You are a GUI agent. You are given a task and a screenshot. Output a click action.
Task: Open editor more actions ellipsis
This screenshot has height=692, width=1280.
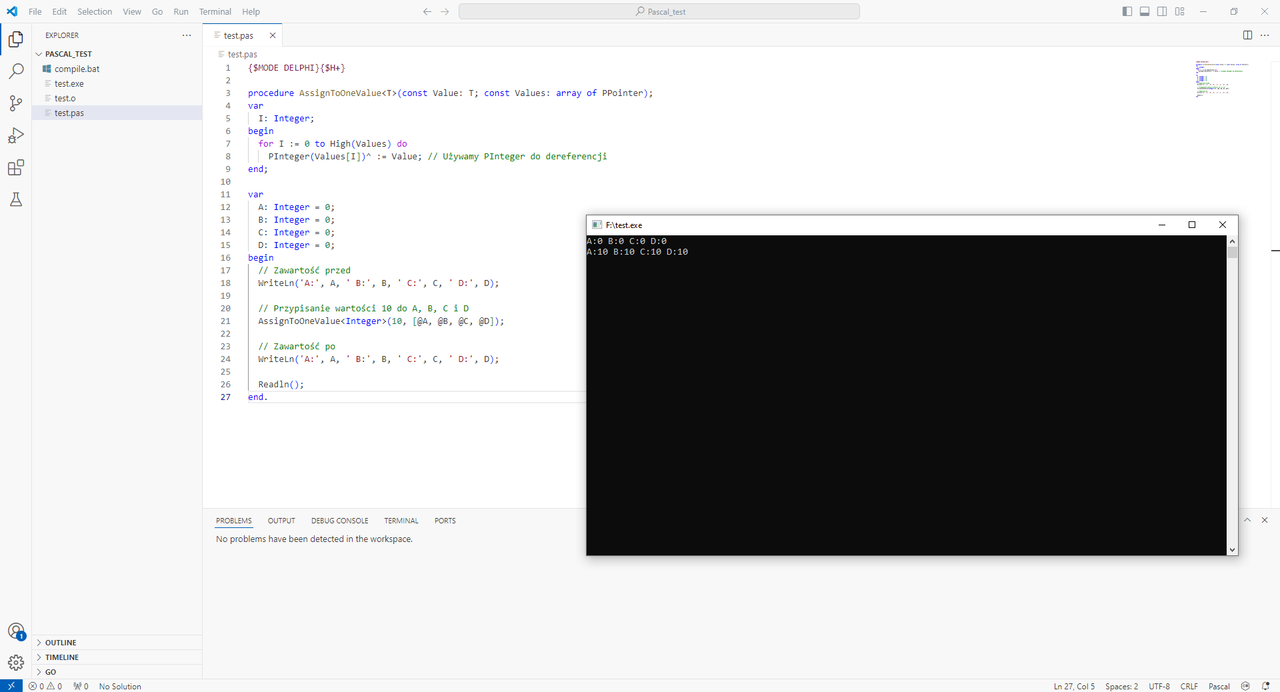(x=1265, y=35)
